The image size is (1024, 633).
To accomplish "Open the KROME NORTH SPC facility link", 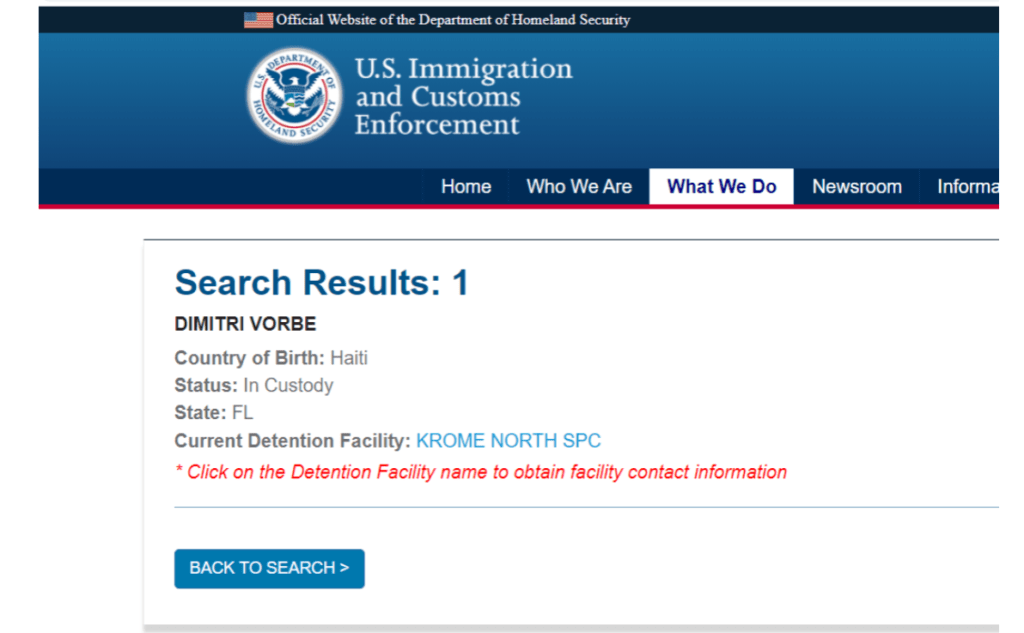I will pyautogui.click(x=508, y=441).
